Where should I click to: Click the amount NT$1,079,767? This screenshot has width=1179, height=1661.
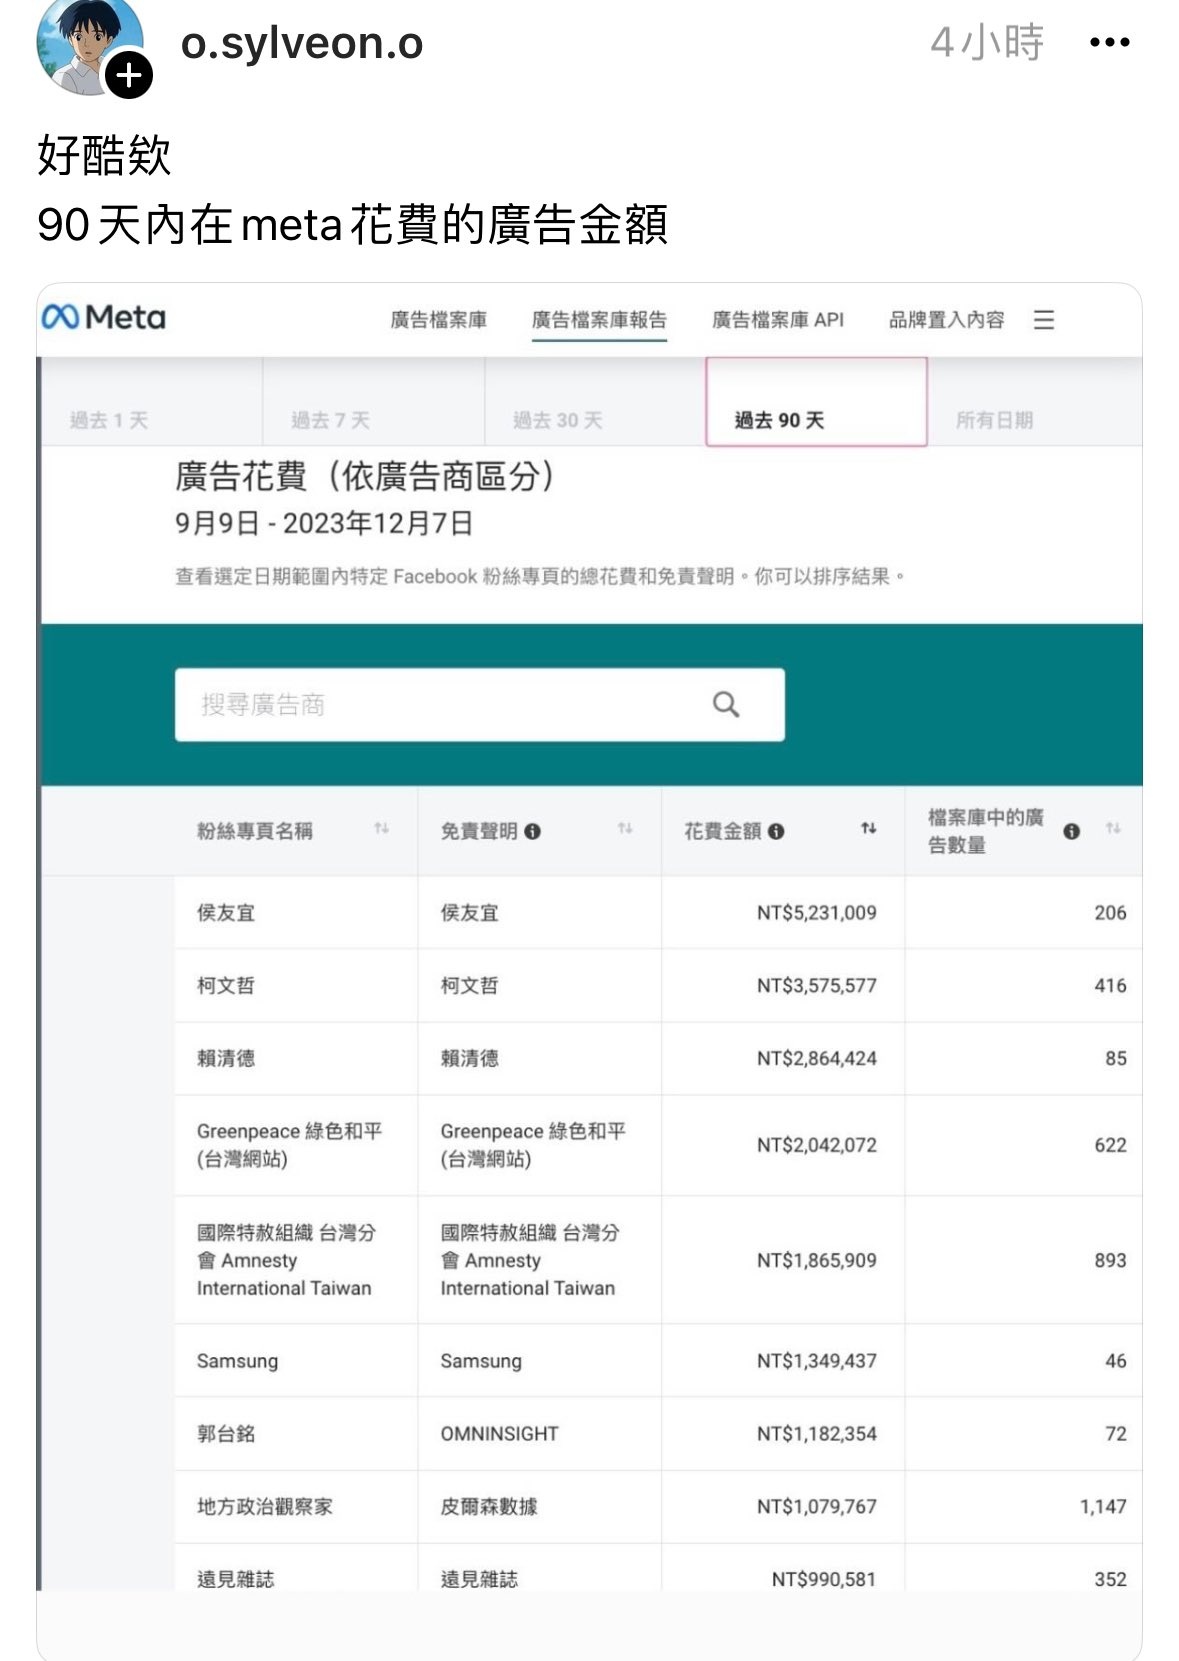tap(817, 1507)
